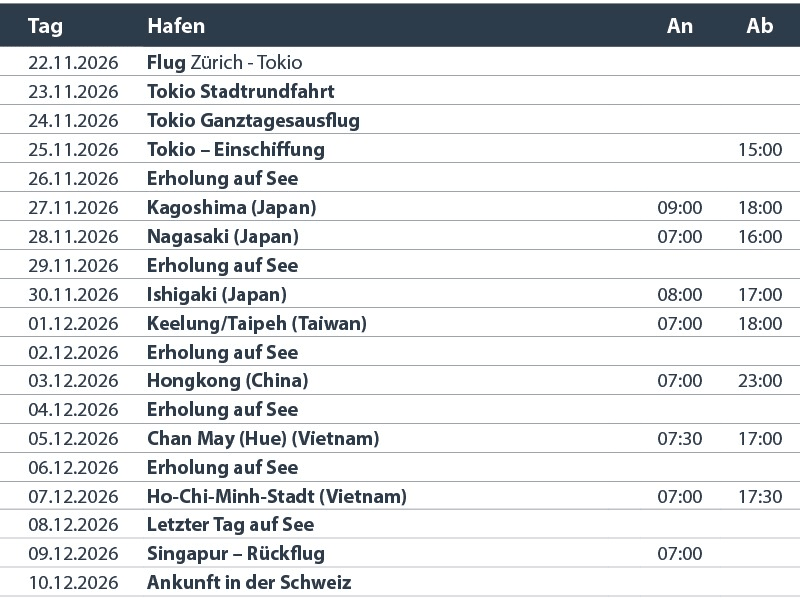Viewport: 800px width, 600px height.
Task: Select 'Flug Zürich - Tokio' entry
Action: point(224,63)
